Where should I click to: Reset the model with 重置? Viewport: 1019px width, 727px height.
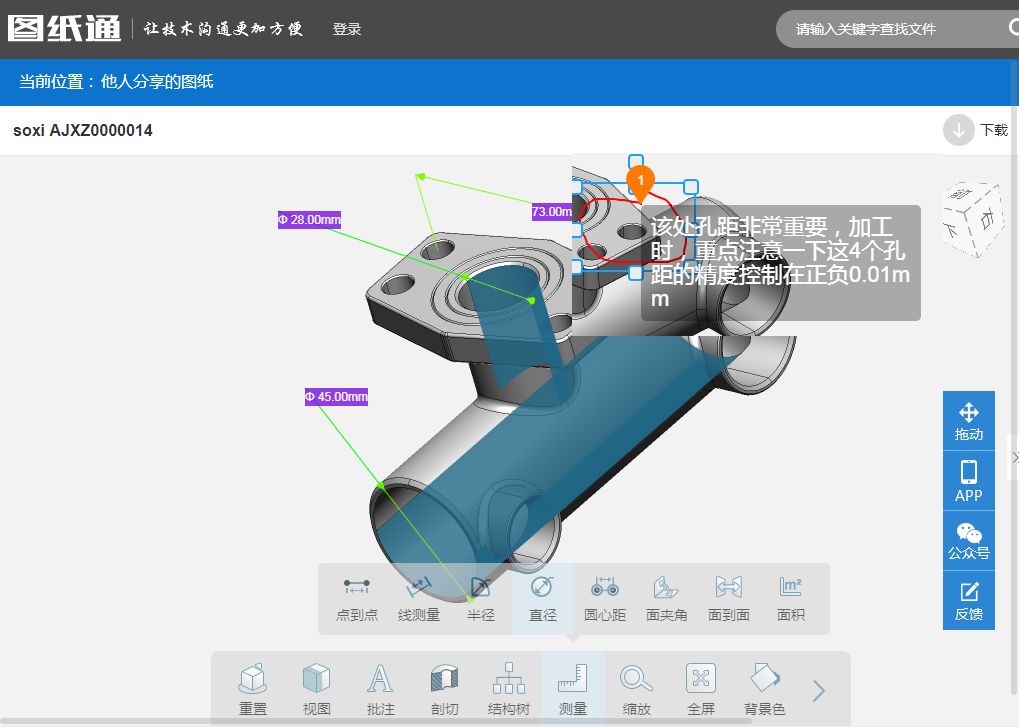point(253,690)
